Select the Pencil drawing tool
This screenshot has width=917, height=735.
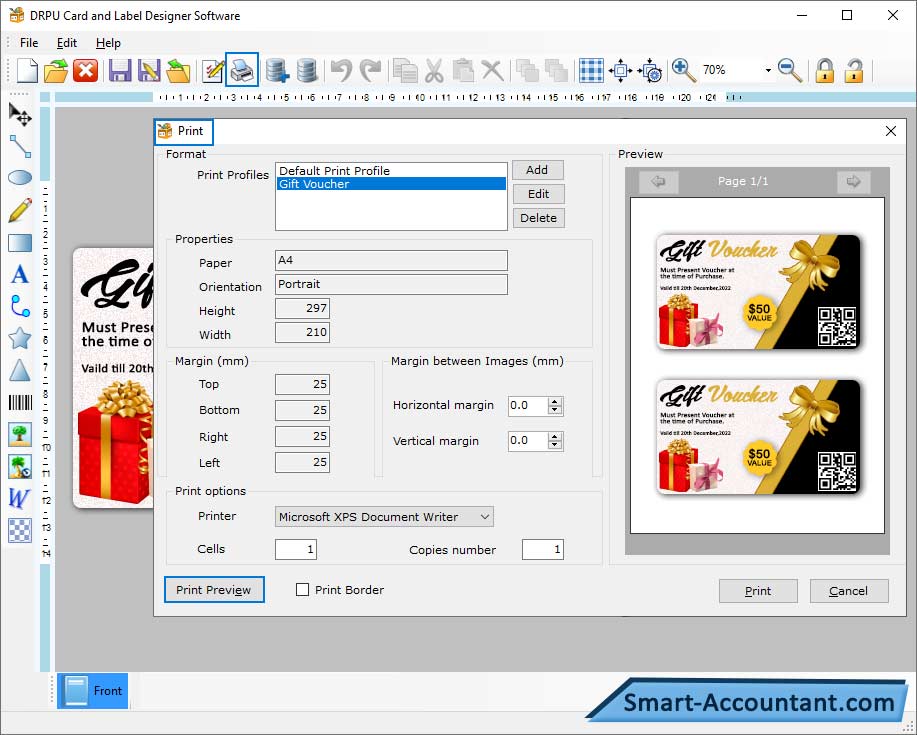pyautogui.click(x=20, y=210)
